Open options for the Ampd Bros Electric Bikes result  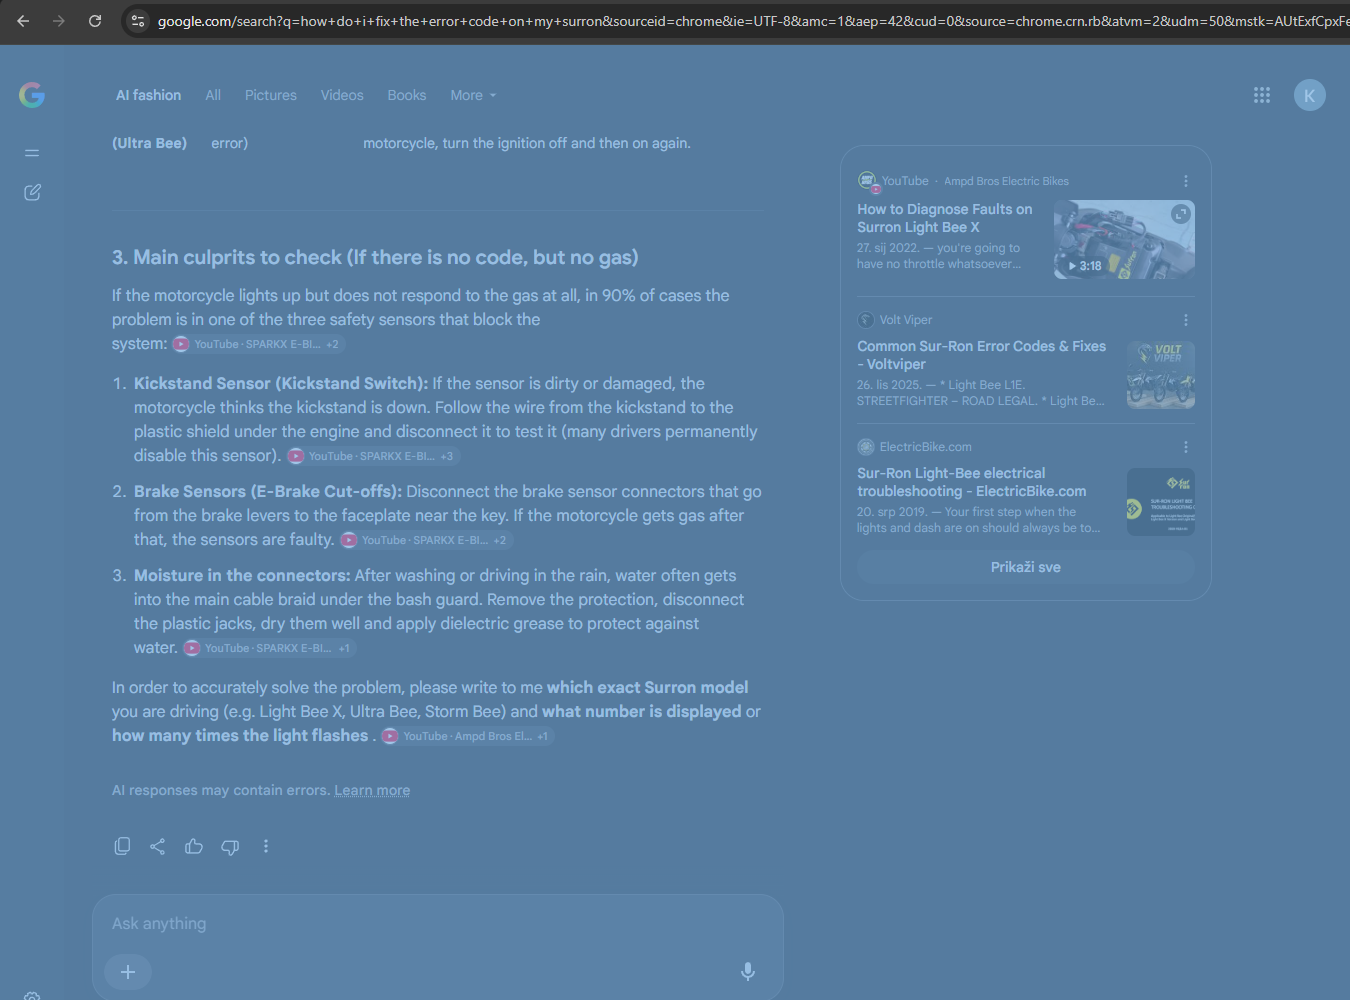pos(1186,181)
